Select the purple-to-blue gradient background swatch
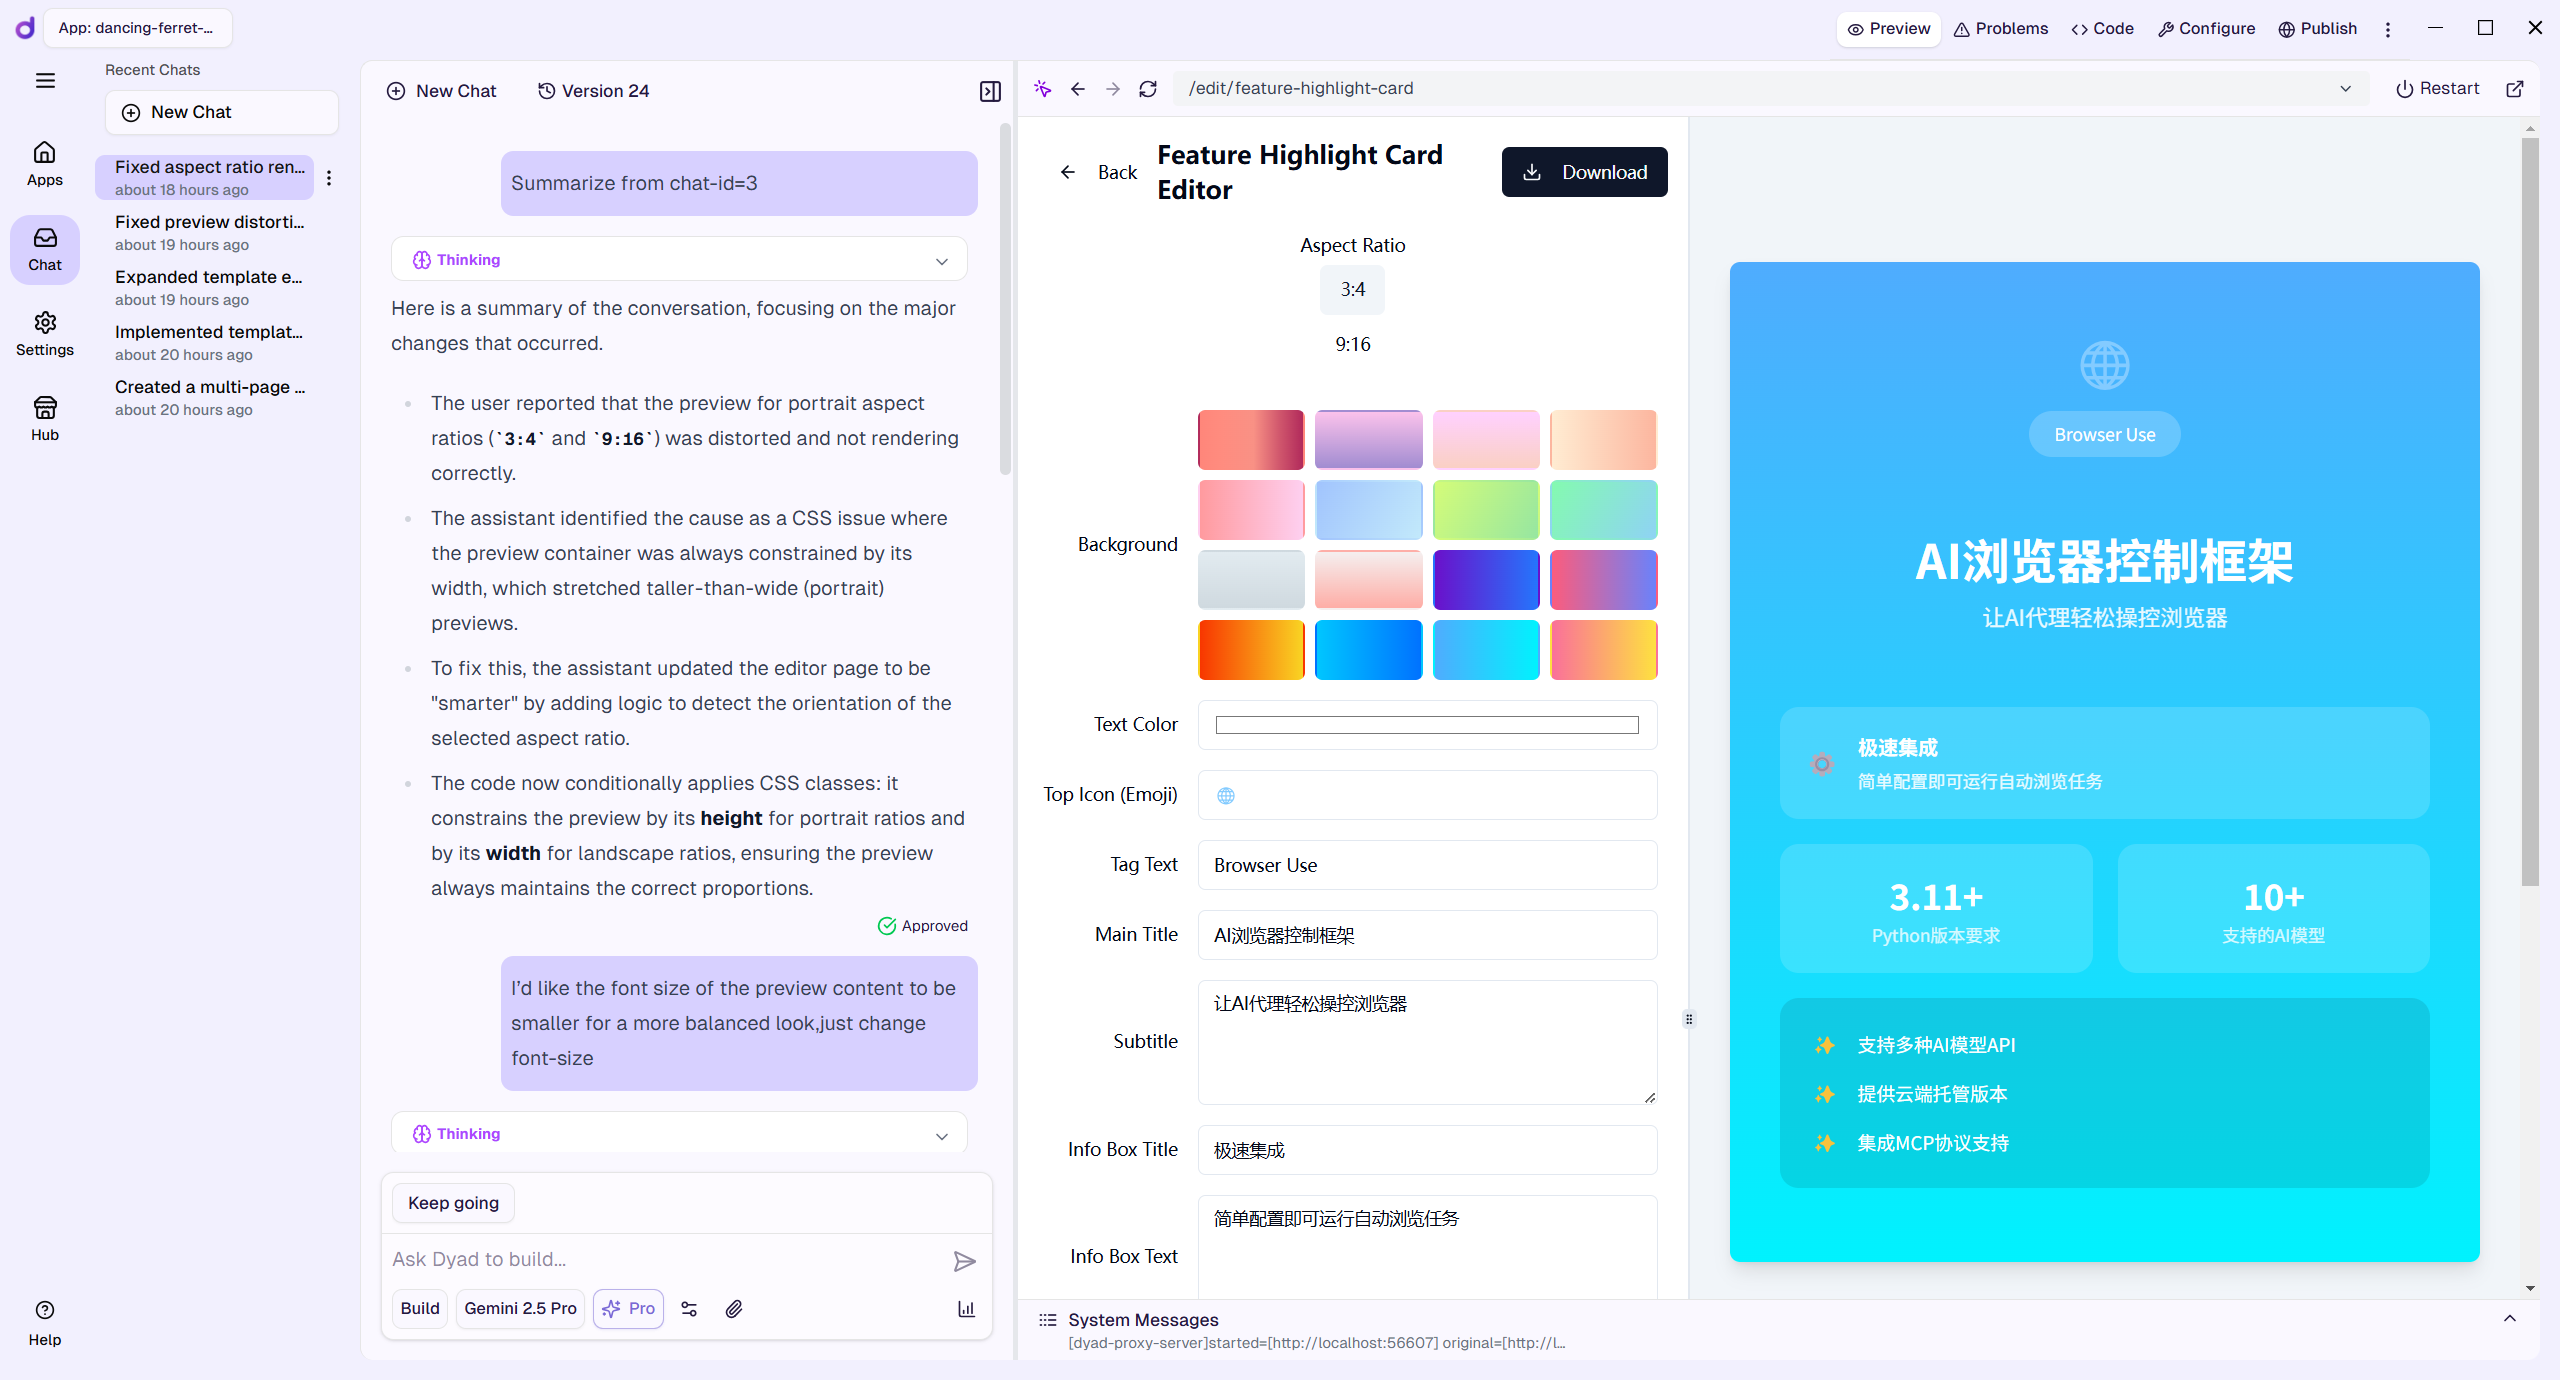The image size is (2560, 1380). 1485,580
